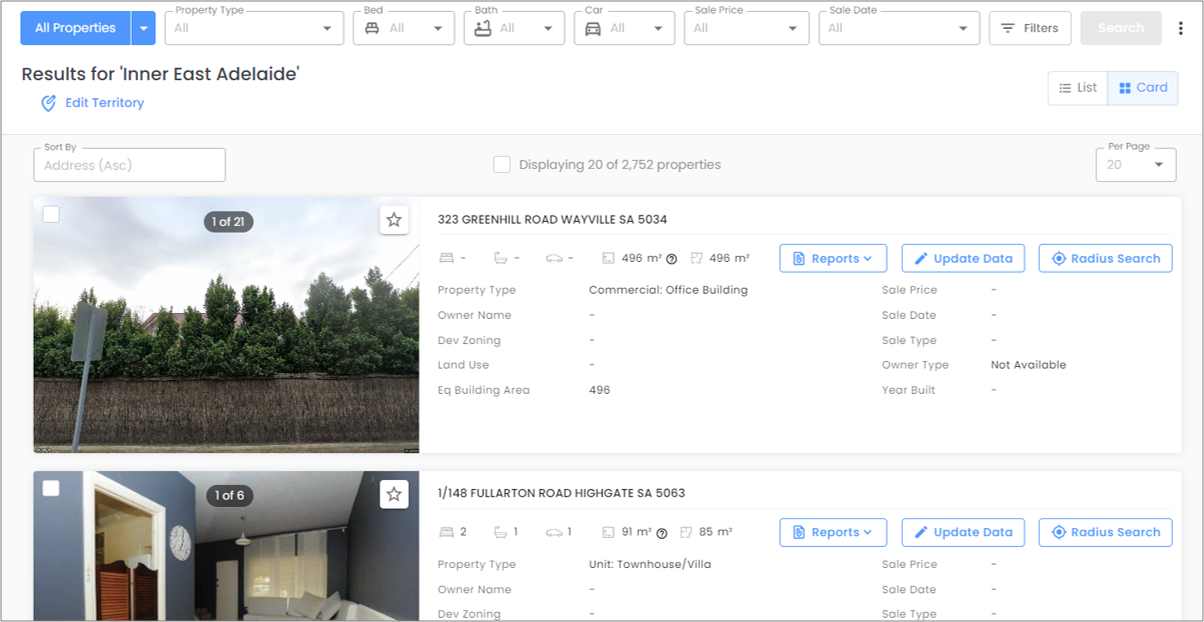
Task: Open the Property Type dropdown
Action: 254,28
